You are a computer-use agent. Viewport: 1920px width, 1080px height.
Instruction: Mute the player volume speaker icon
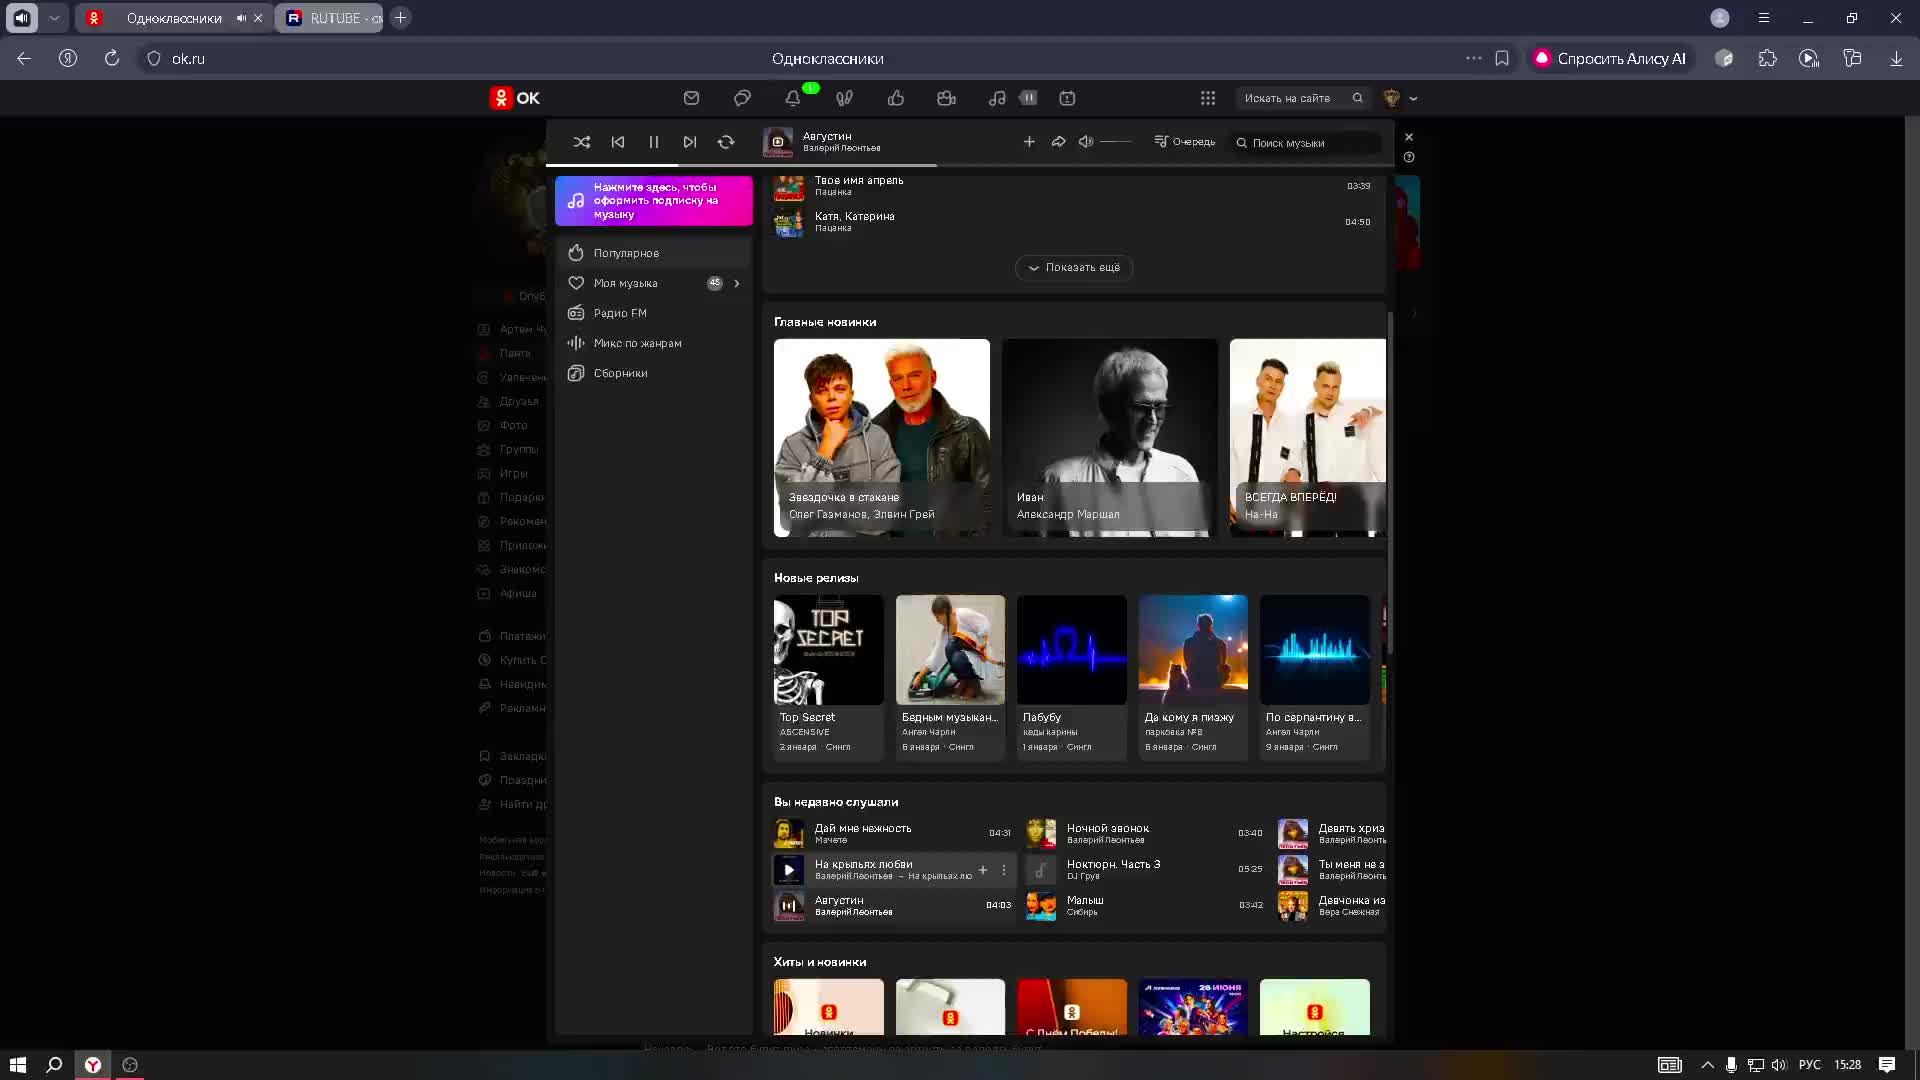click(1086, 142)
